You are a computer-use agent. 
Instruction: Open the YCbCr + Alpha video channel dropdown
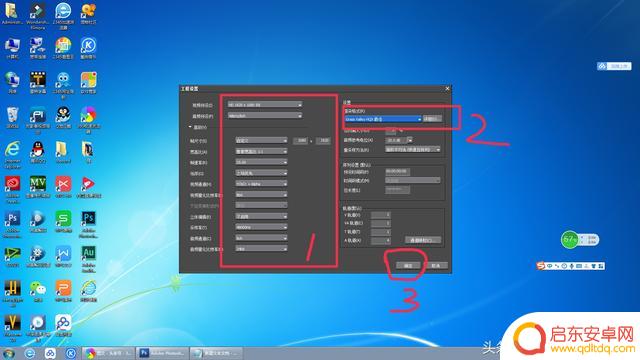click(x=261, y=184)
